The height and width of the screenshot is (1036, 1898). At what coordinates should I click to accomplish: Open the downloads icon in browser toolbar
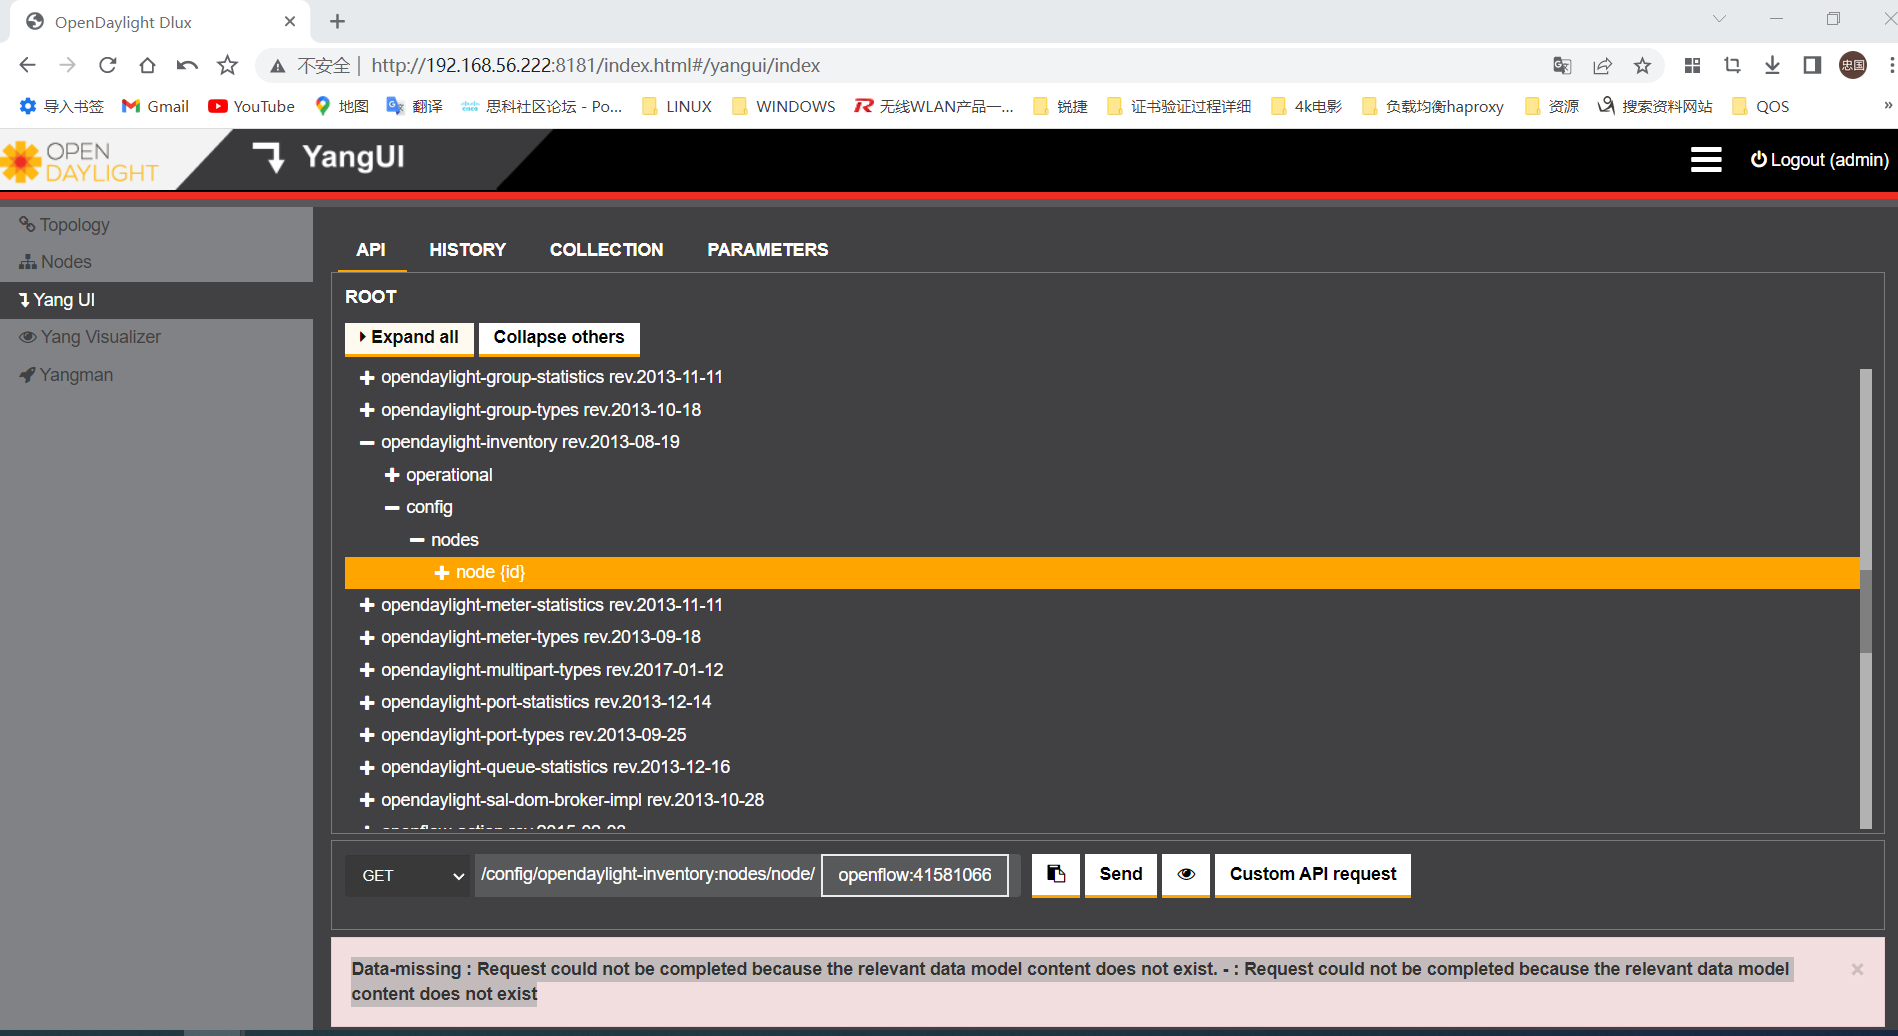tap(1772, 65)
